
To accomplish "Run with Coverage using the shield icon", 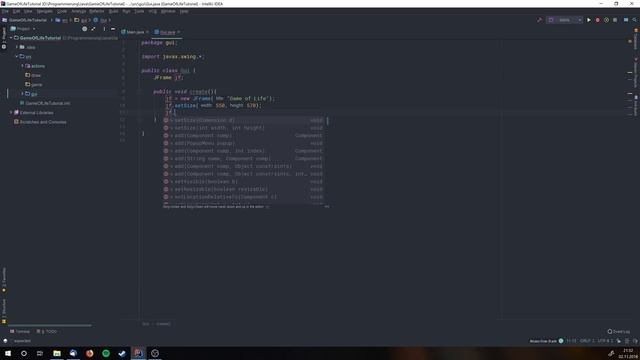I will click(606, 20).
